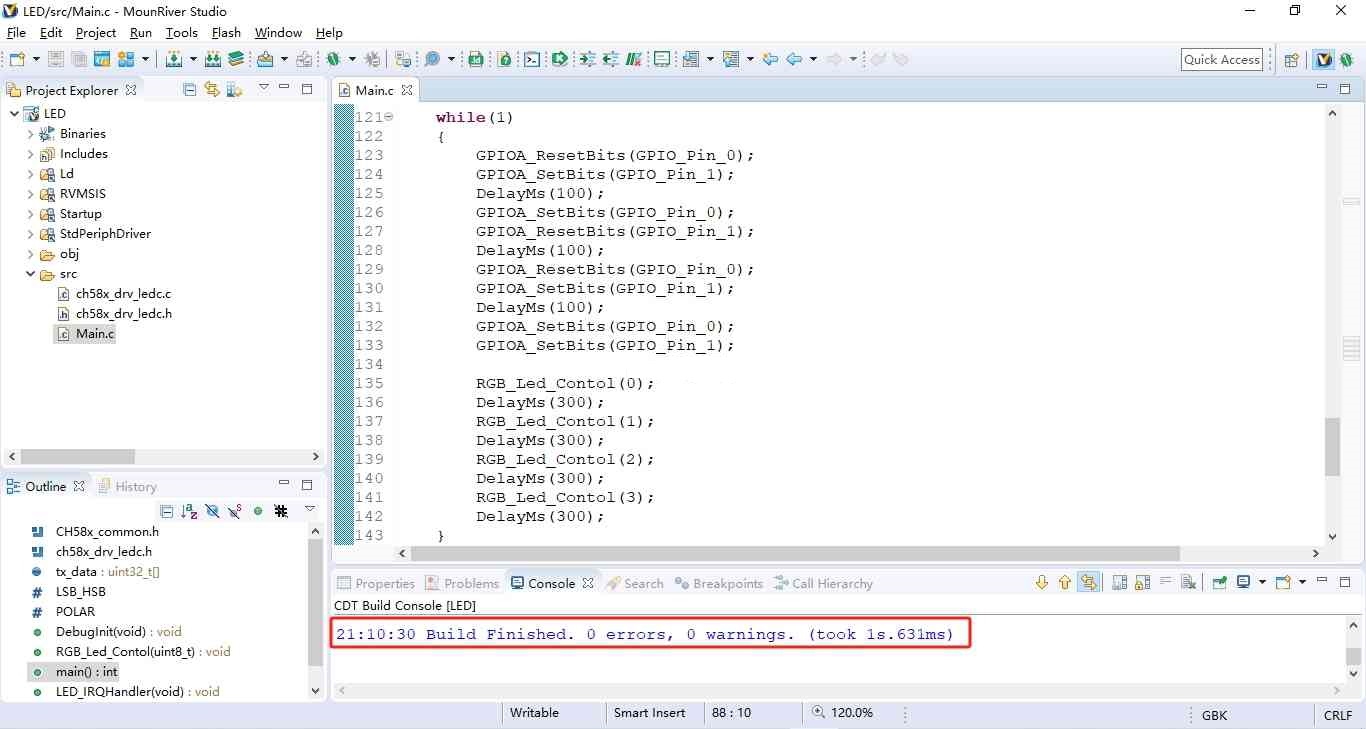Expand the StdPeriphDriver folder
The width and height of the screenshot is (1366, 729).
point(30,234)
